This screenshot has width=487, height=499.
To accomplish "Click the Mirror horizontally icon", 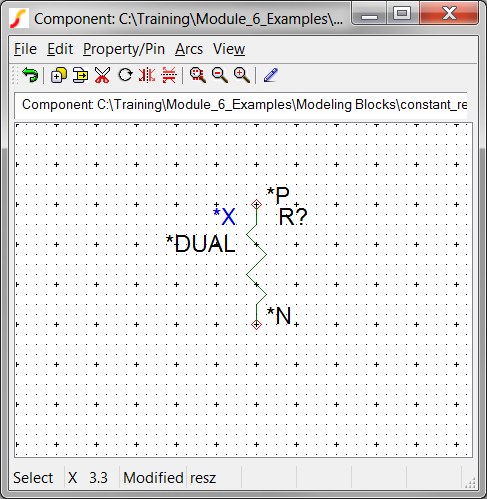I will [x=147, y=75].
